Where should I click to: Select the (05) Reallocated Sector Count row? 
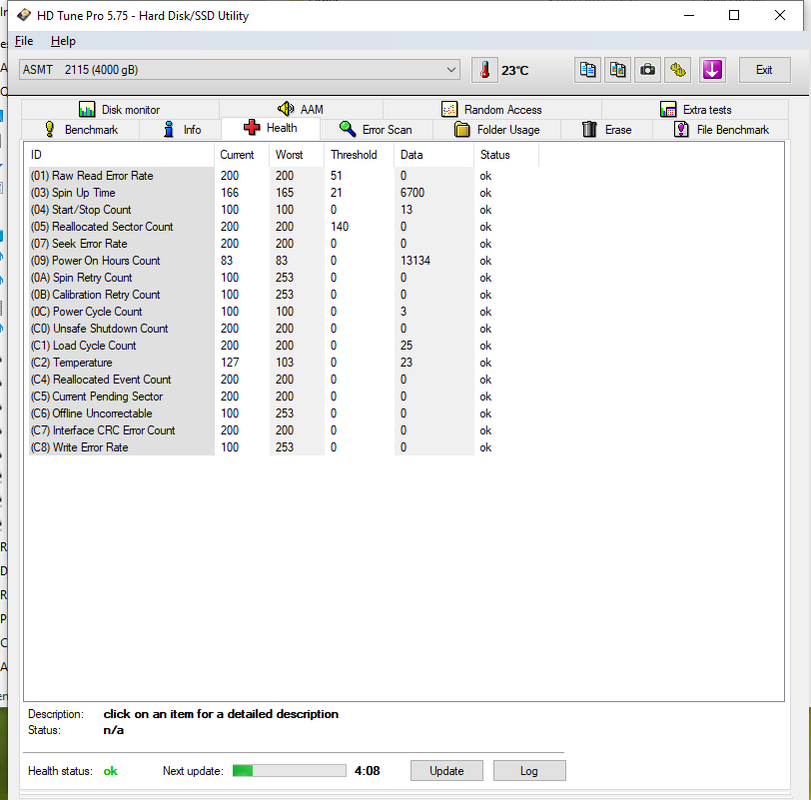(283, 227)
